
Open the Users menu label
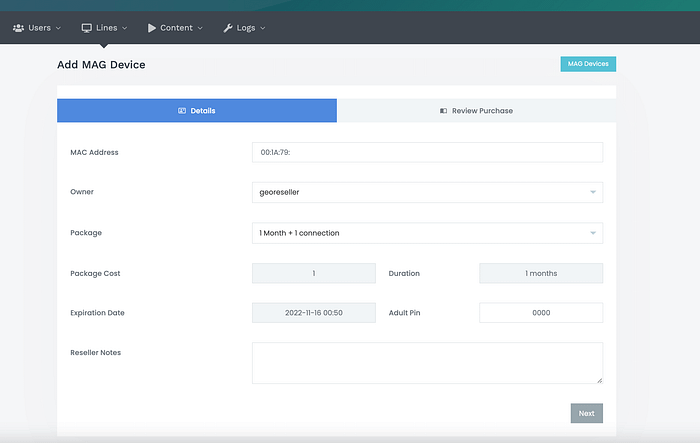(x=39, y=28)
